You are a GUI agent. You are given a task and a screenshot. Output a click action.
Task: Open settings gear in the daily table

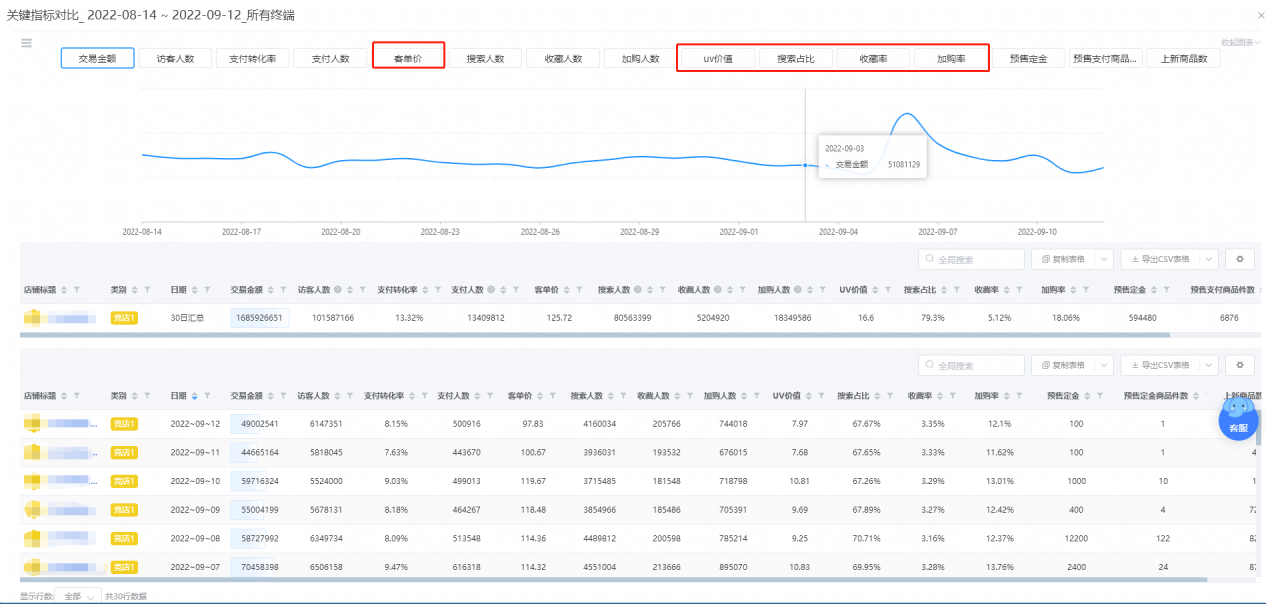pyautogui.click(x=1240, y=365)
